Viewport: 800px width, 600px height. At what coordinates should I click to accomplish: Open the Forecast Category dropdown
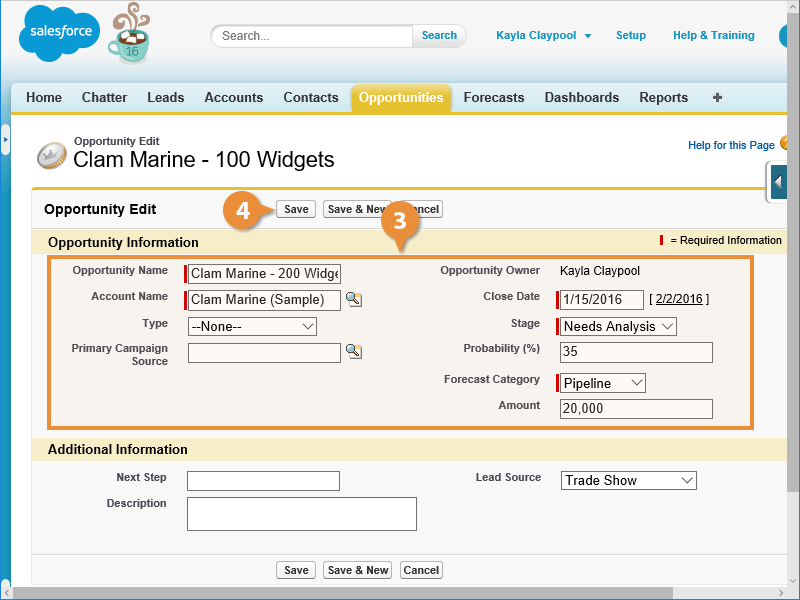pyautogui.click(x=603, y=383)
